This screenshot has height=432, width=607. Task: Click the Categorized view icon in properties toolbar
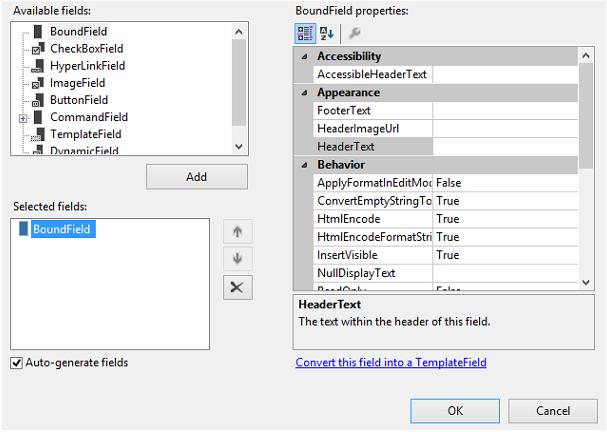305,34
